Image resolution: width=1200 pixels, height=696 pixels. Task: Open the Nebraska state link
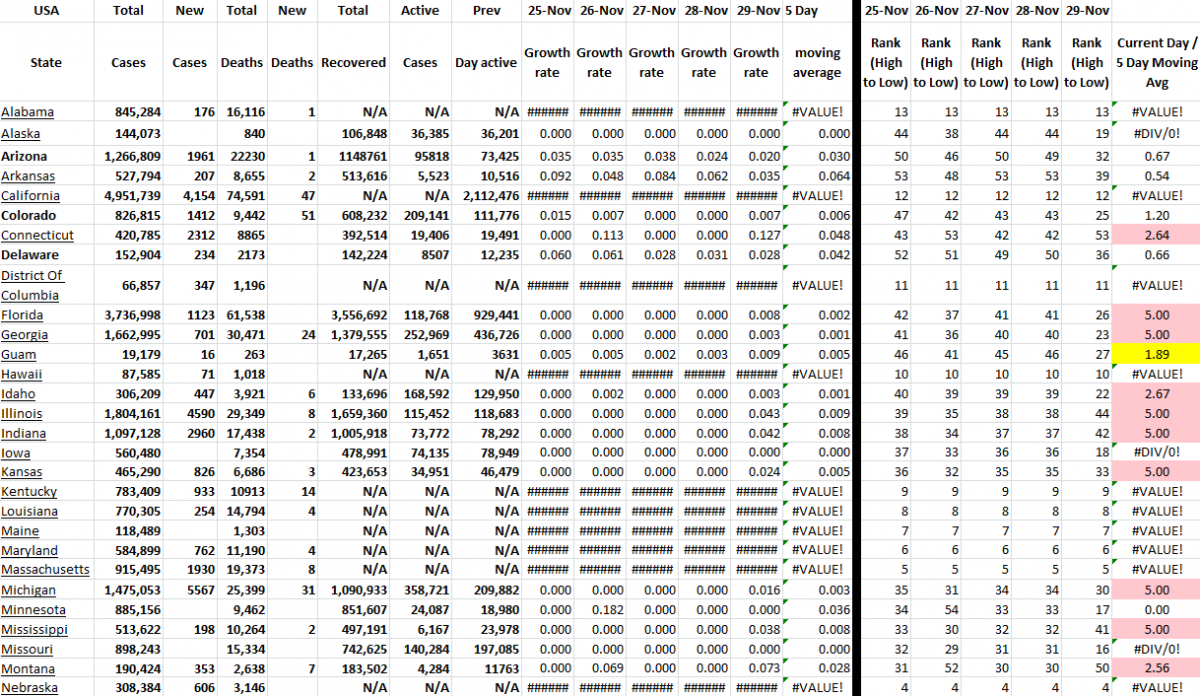pos(31,687)
